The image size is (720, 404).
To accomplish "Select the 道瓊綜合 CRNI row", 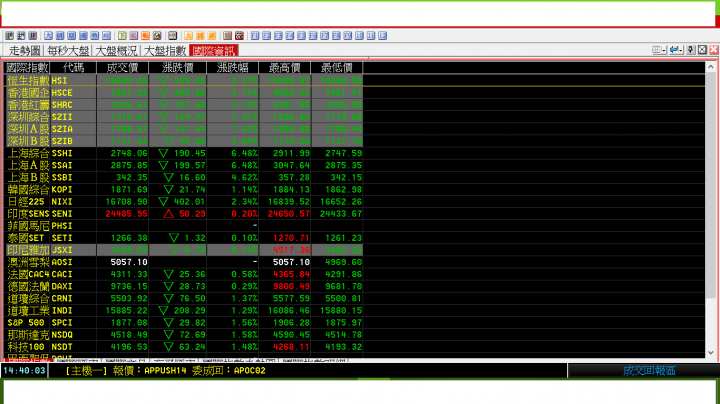I will (x=184, y=298).
